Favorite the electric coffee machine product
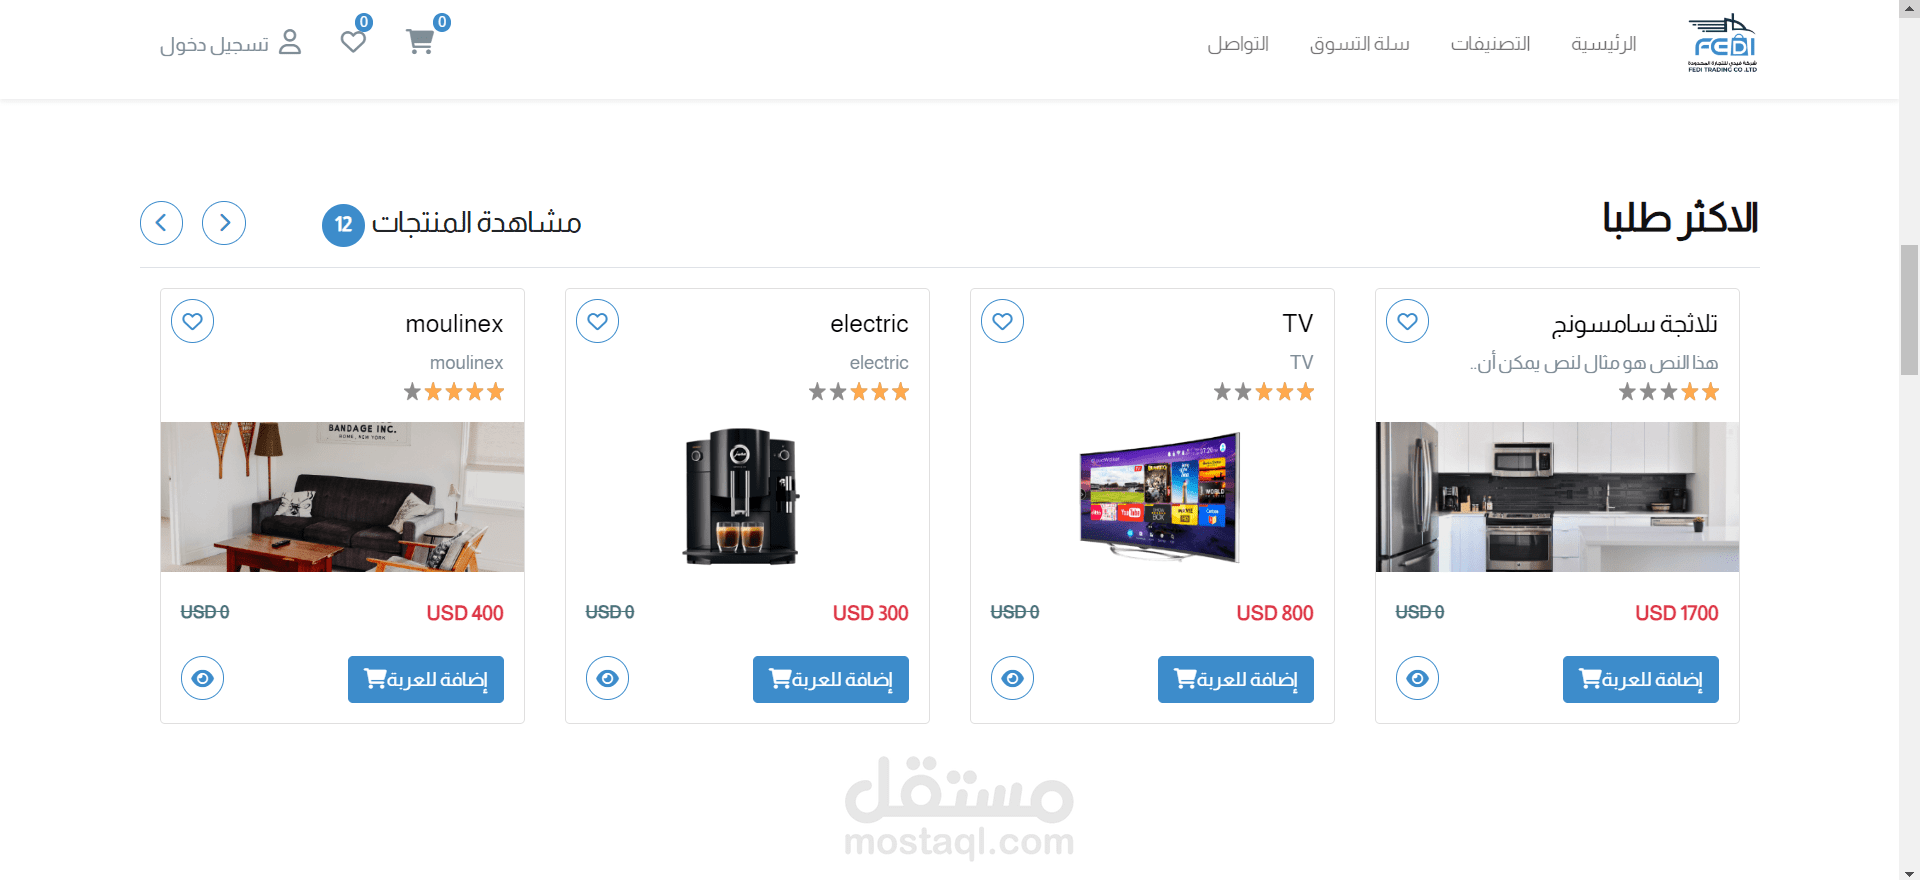The width and height of the screenshot is (1920, 880). tap(598, 321)
